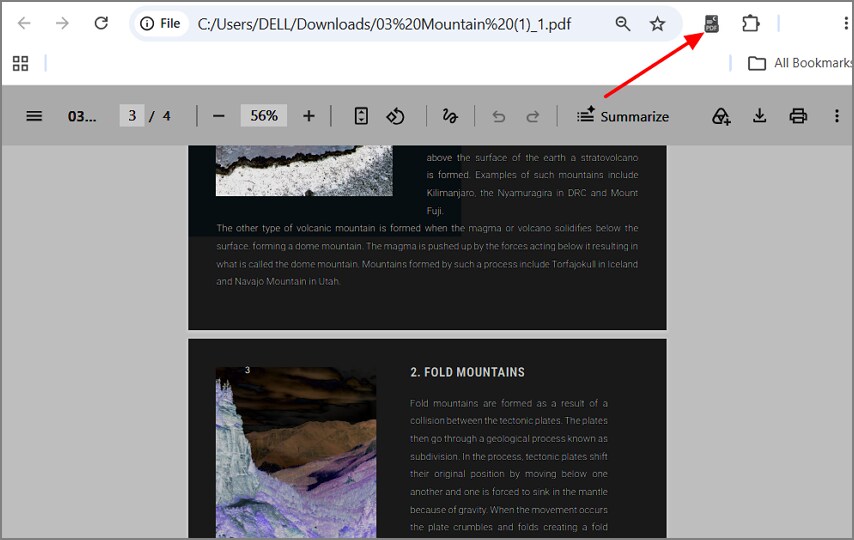Click the word 'Fuji.' in paragraph
The width and height of the screenshot is (854, 540).
(x=435, y=211)
